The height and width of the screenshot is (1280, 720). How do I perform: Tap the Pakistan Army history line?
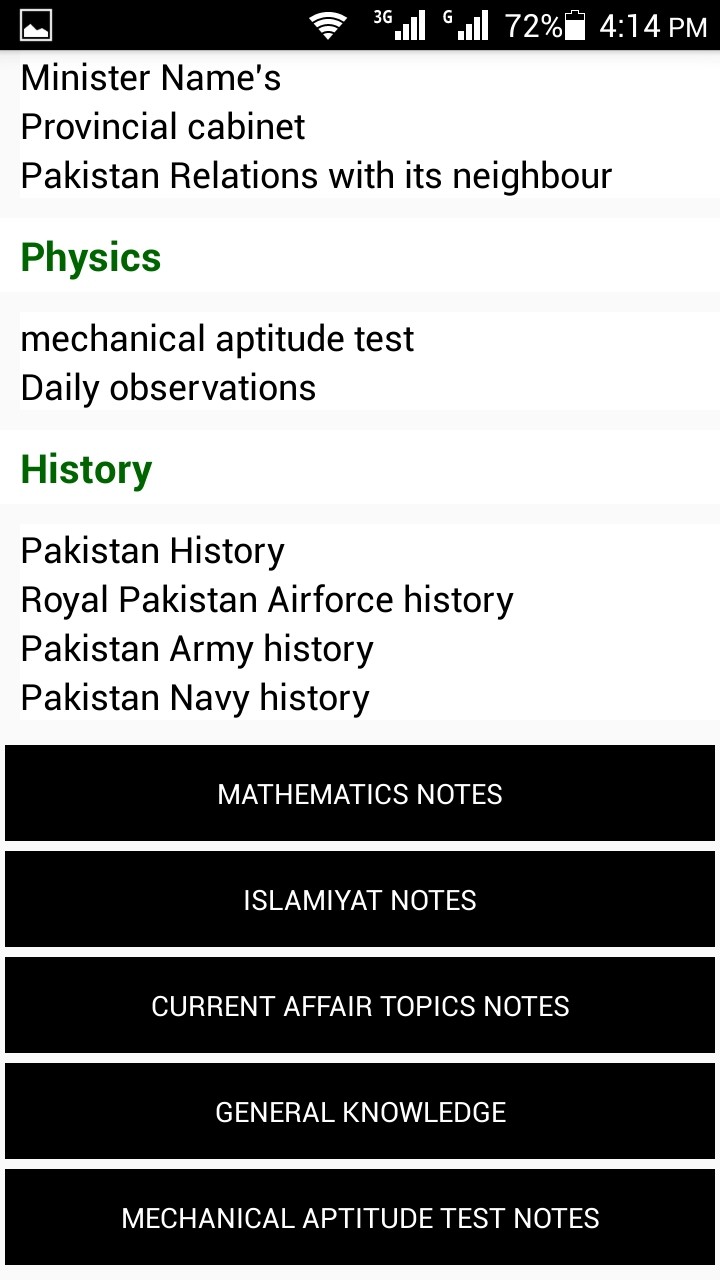point(197,649)
